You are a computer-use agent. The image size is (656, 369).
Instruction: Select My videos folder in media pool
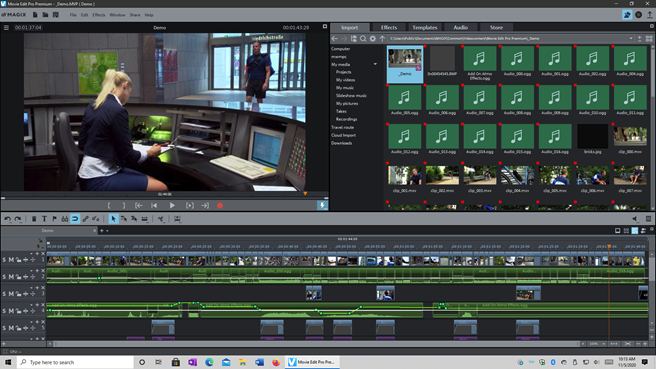click(346, 80)
